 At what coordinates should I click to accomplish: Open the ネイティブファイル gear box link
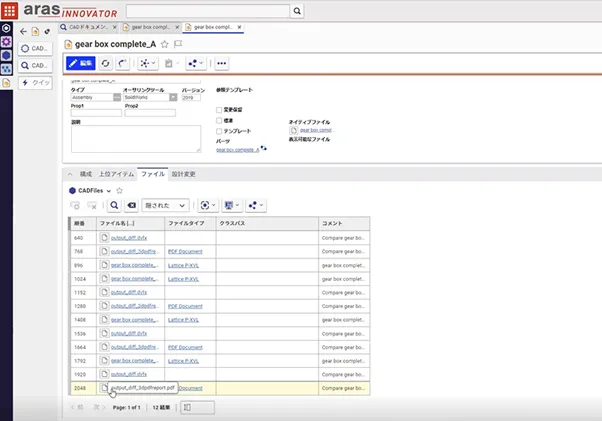pyautogui.click(x=316, y=130)
